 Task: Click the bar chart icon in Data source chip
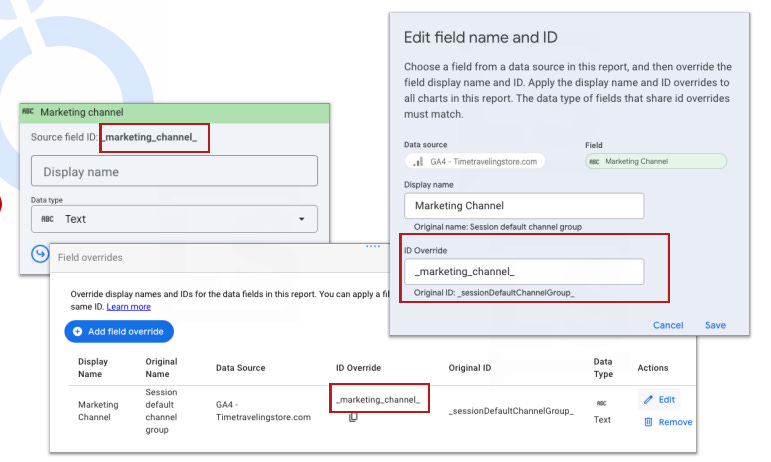pyautogui.click(x=418, y=161)
